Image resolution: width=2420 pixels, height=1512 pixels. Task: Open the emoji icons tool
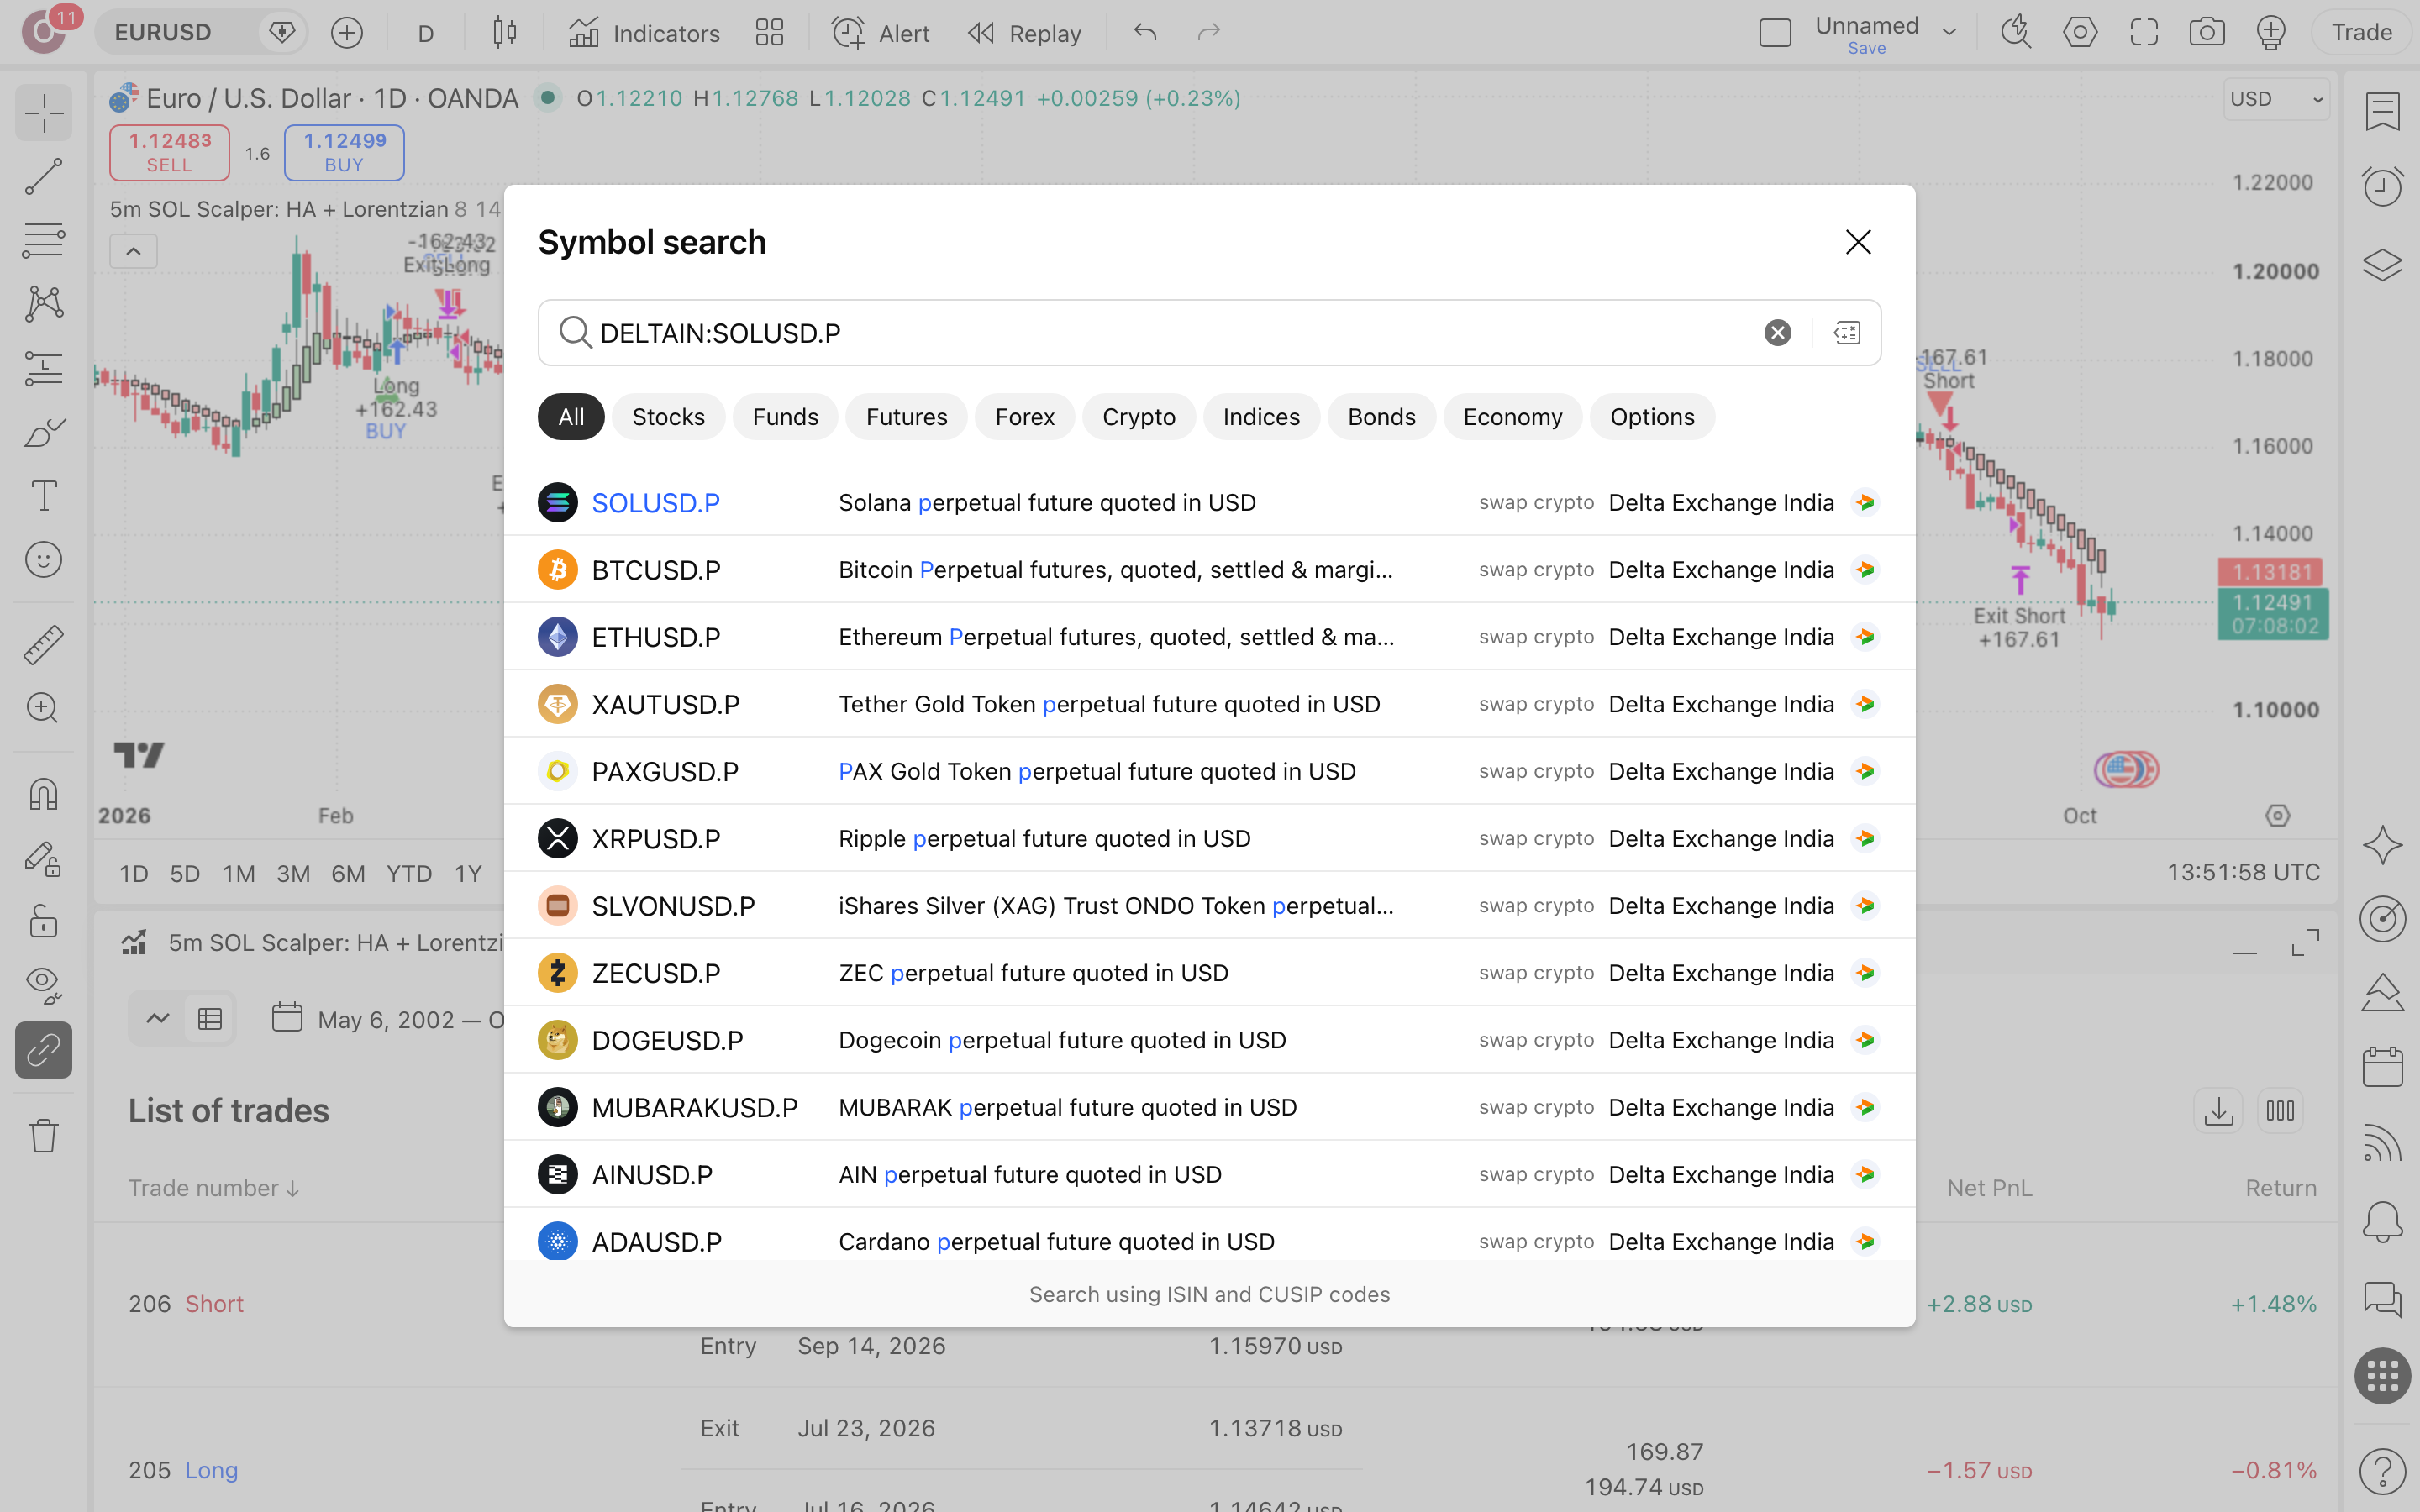pyautogui.click(x=44, y=559)
